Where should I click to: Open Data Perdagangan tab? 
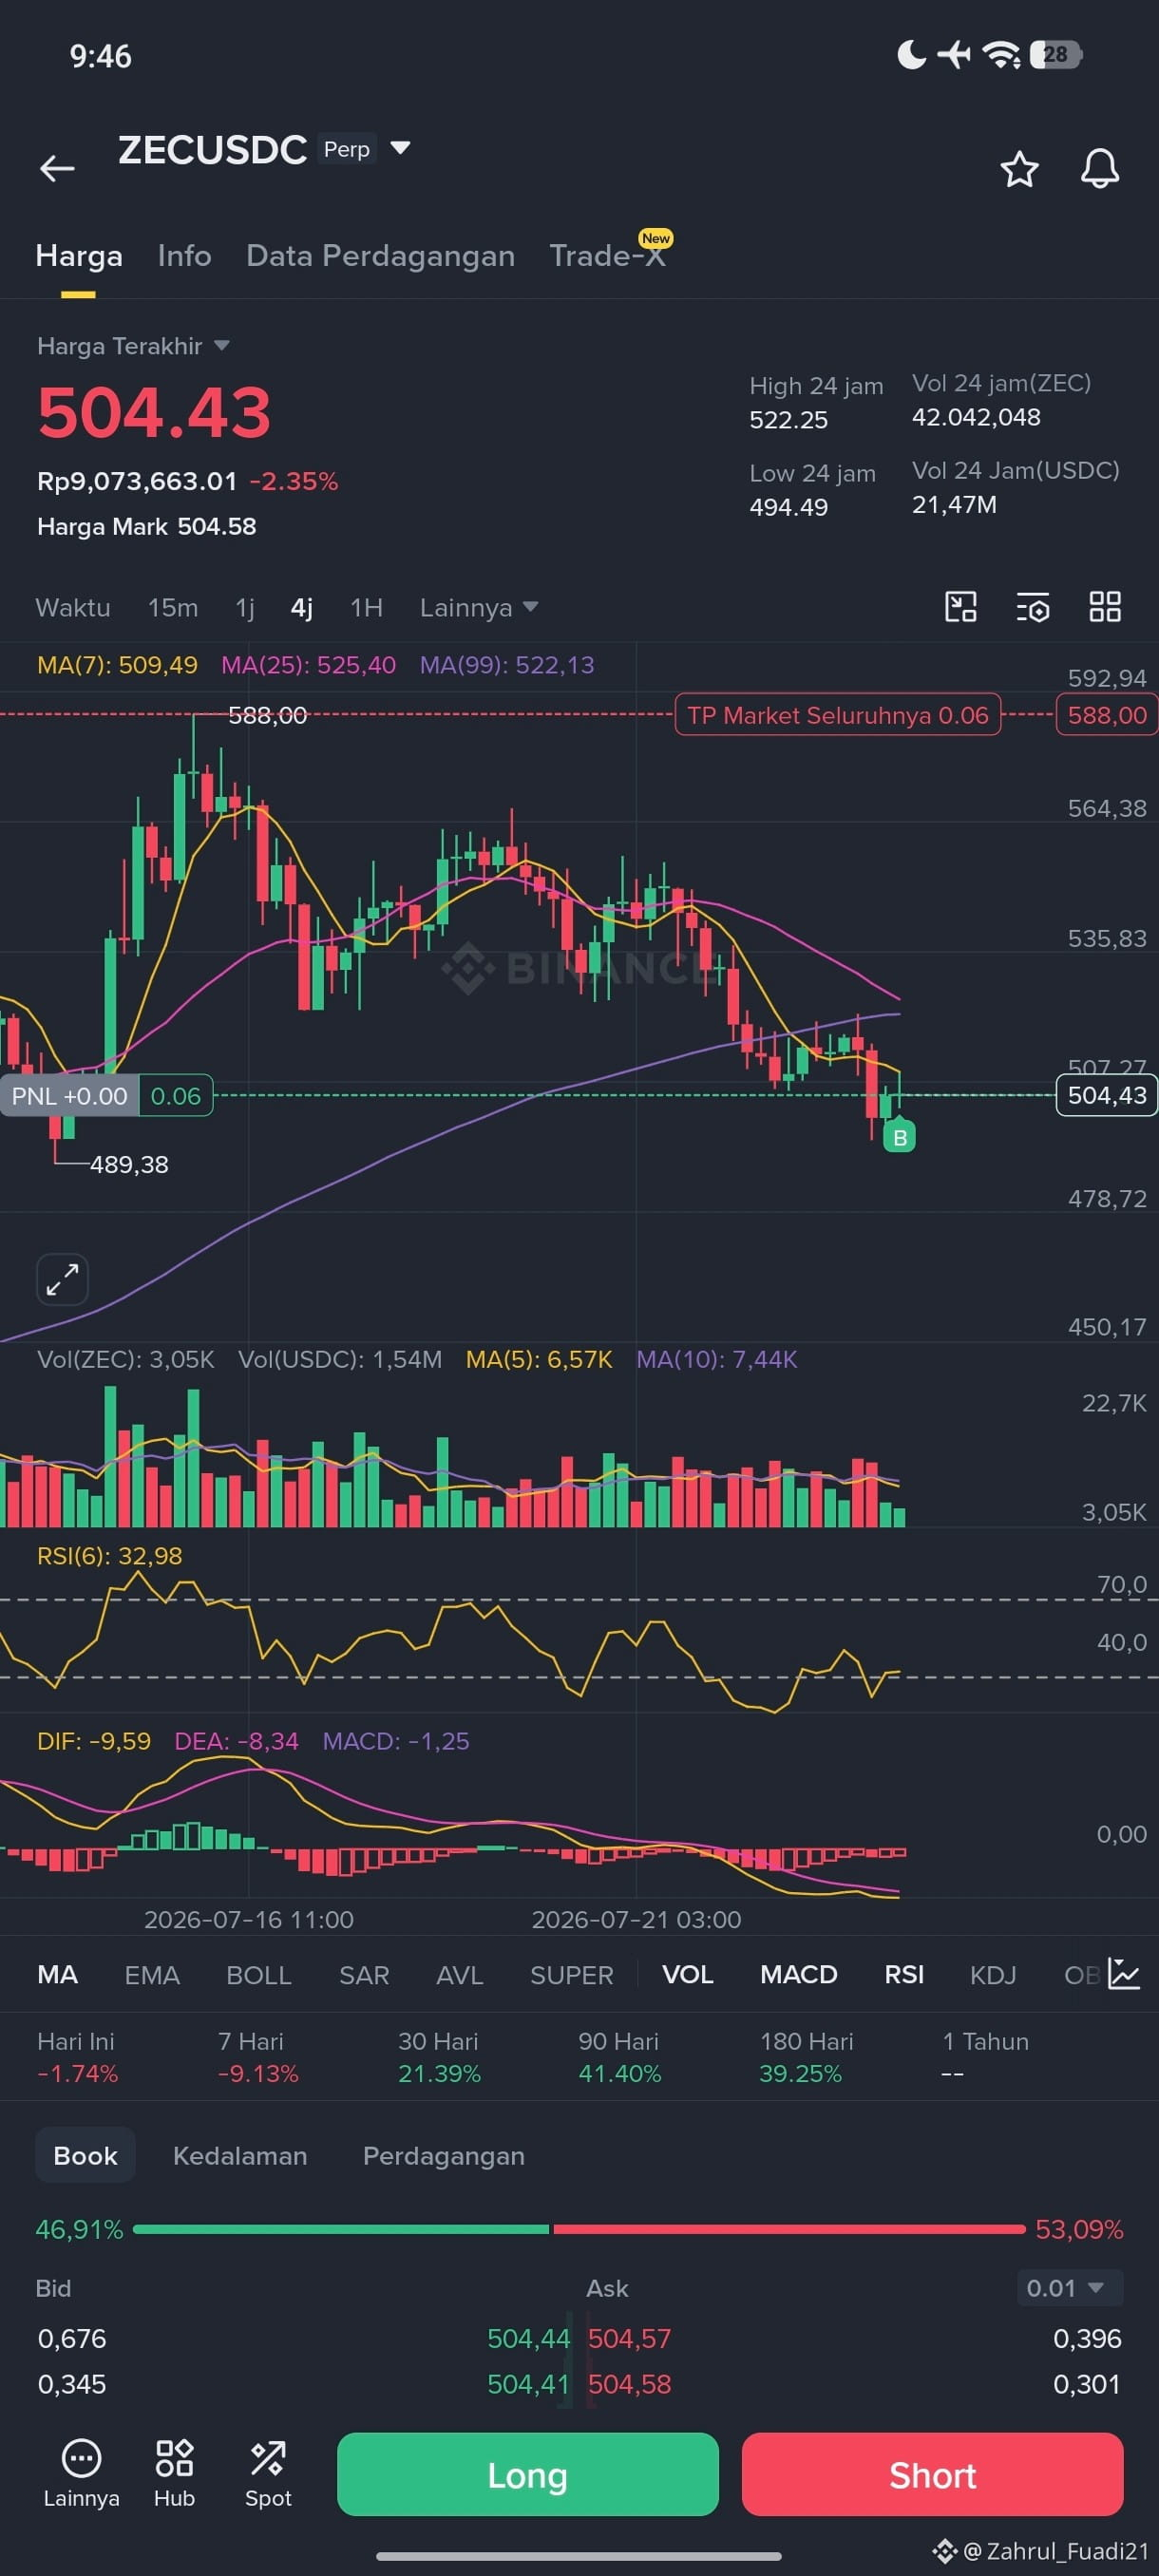[380, 256]
